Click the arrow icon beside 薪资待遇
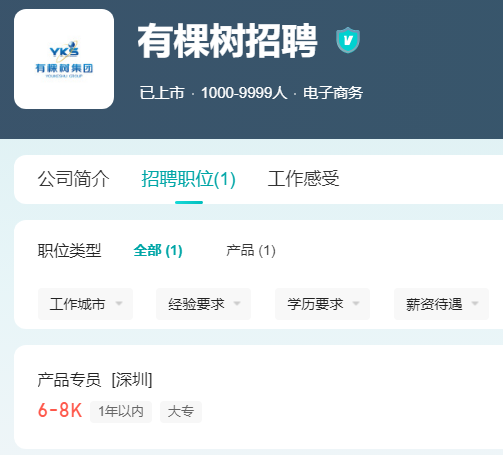This screenshot has height=455, width=503. point(475,303)
